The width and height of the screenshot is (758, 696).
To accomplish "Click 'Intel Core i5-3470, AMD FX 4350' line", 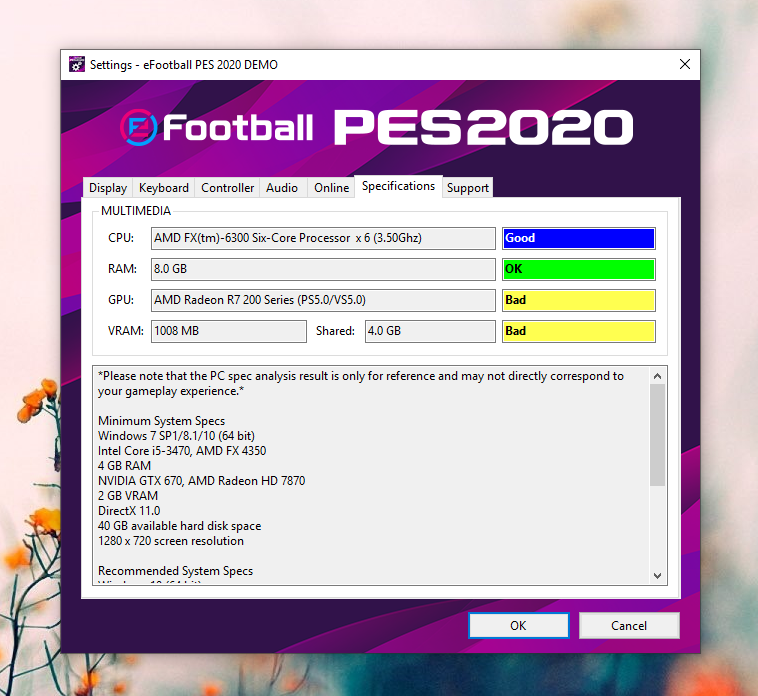I will pyautogui.click(x=182, y=451).
